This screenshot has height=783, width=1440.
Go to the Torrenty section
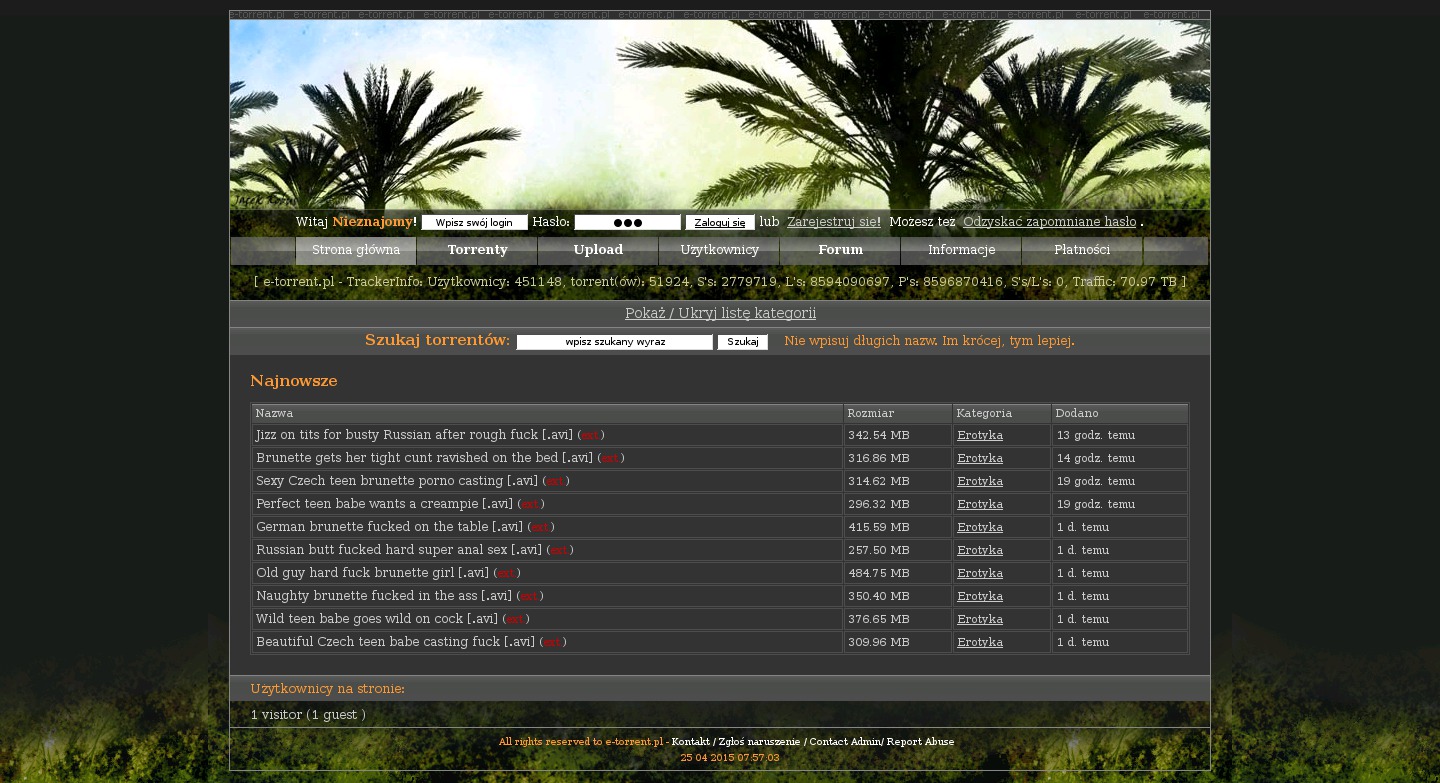pos(477,250)
